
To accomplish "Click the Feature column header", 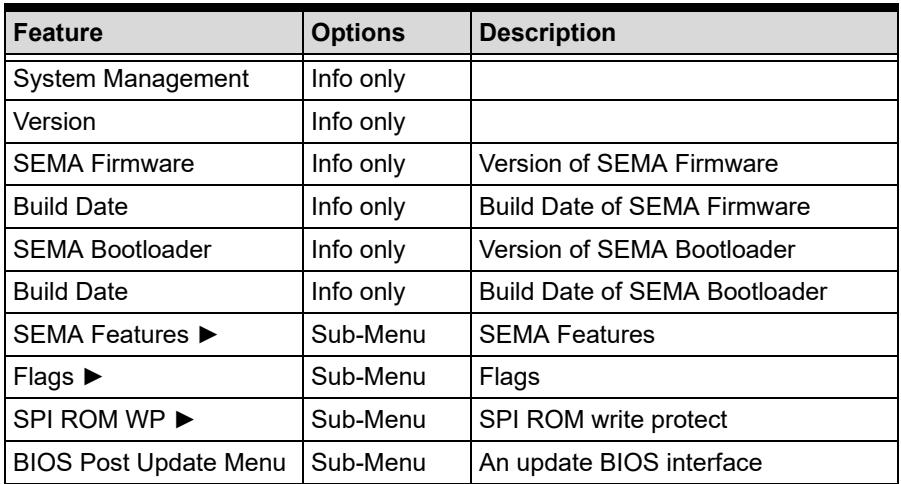I will tap(58, 33).
